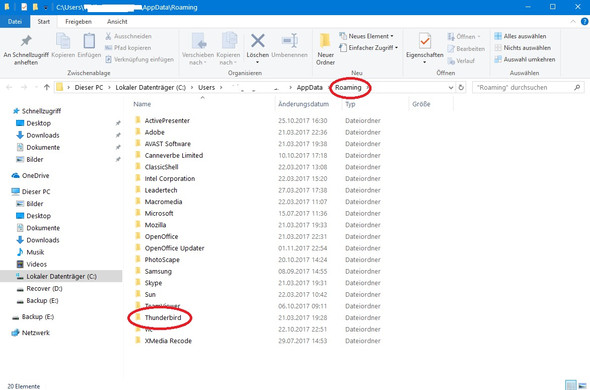
Task: Click the back navigation arrow
Action: click(x=9, y=87)
